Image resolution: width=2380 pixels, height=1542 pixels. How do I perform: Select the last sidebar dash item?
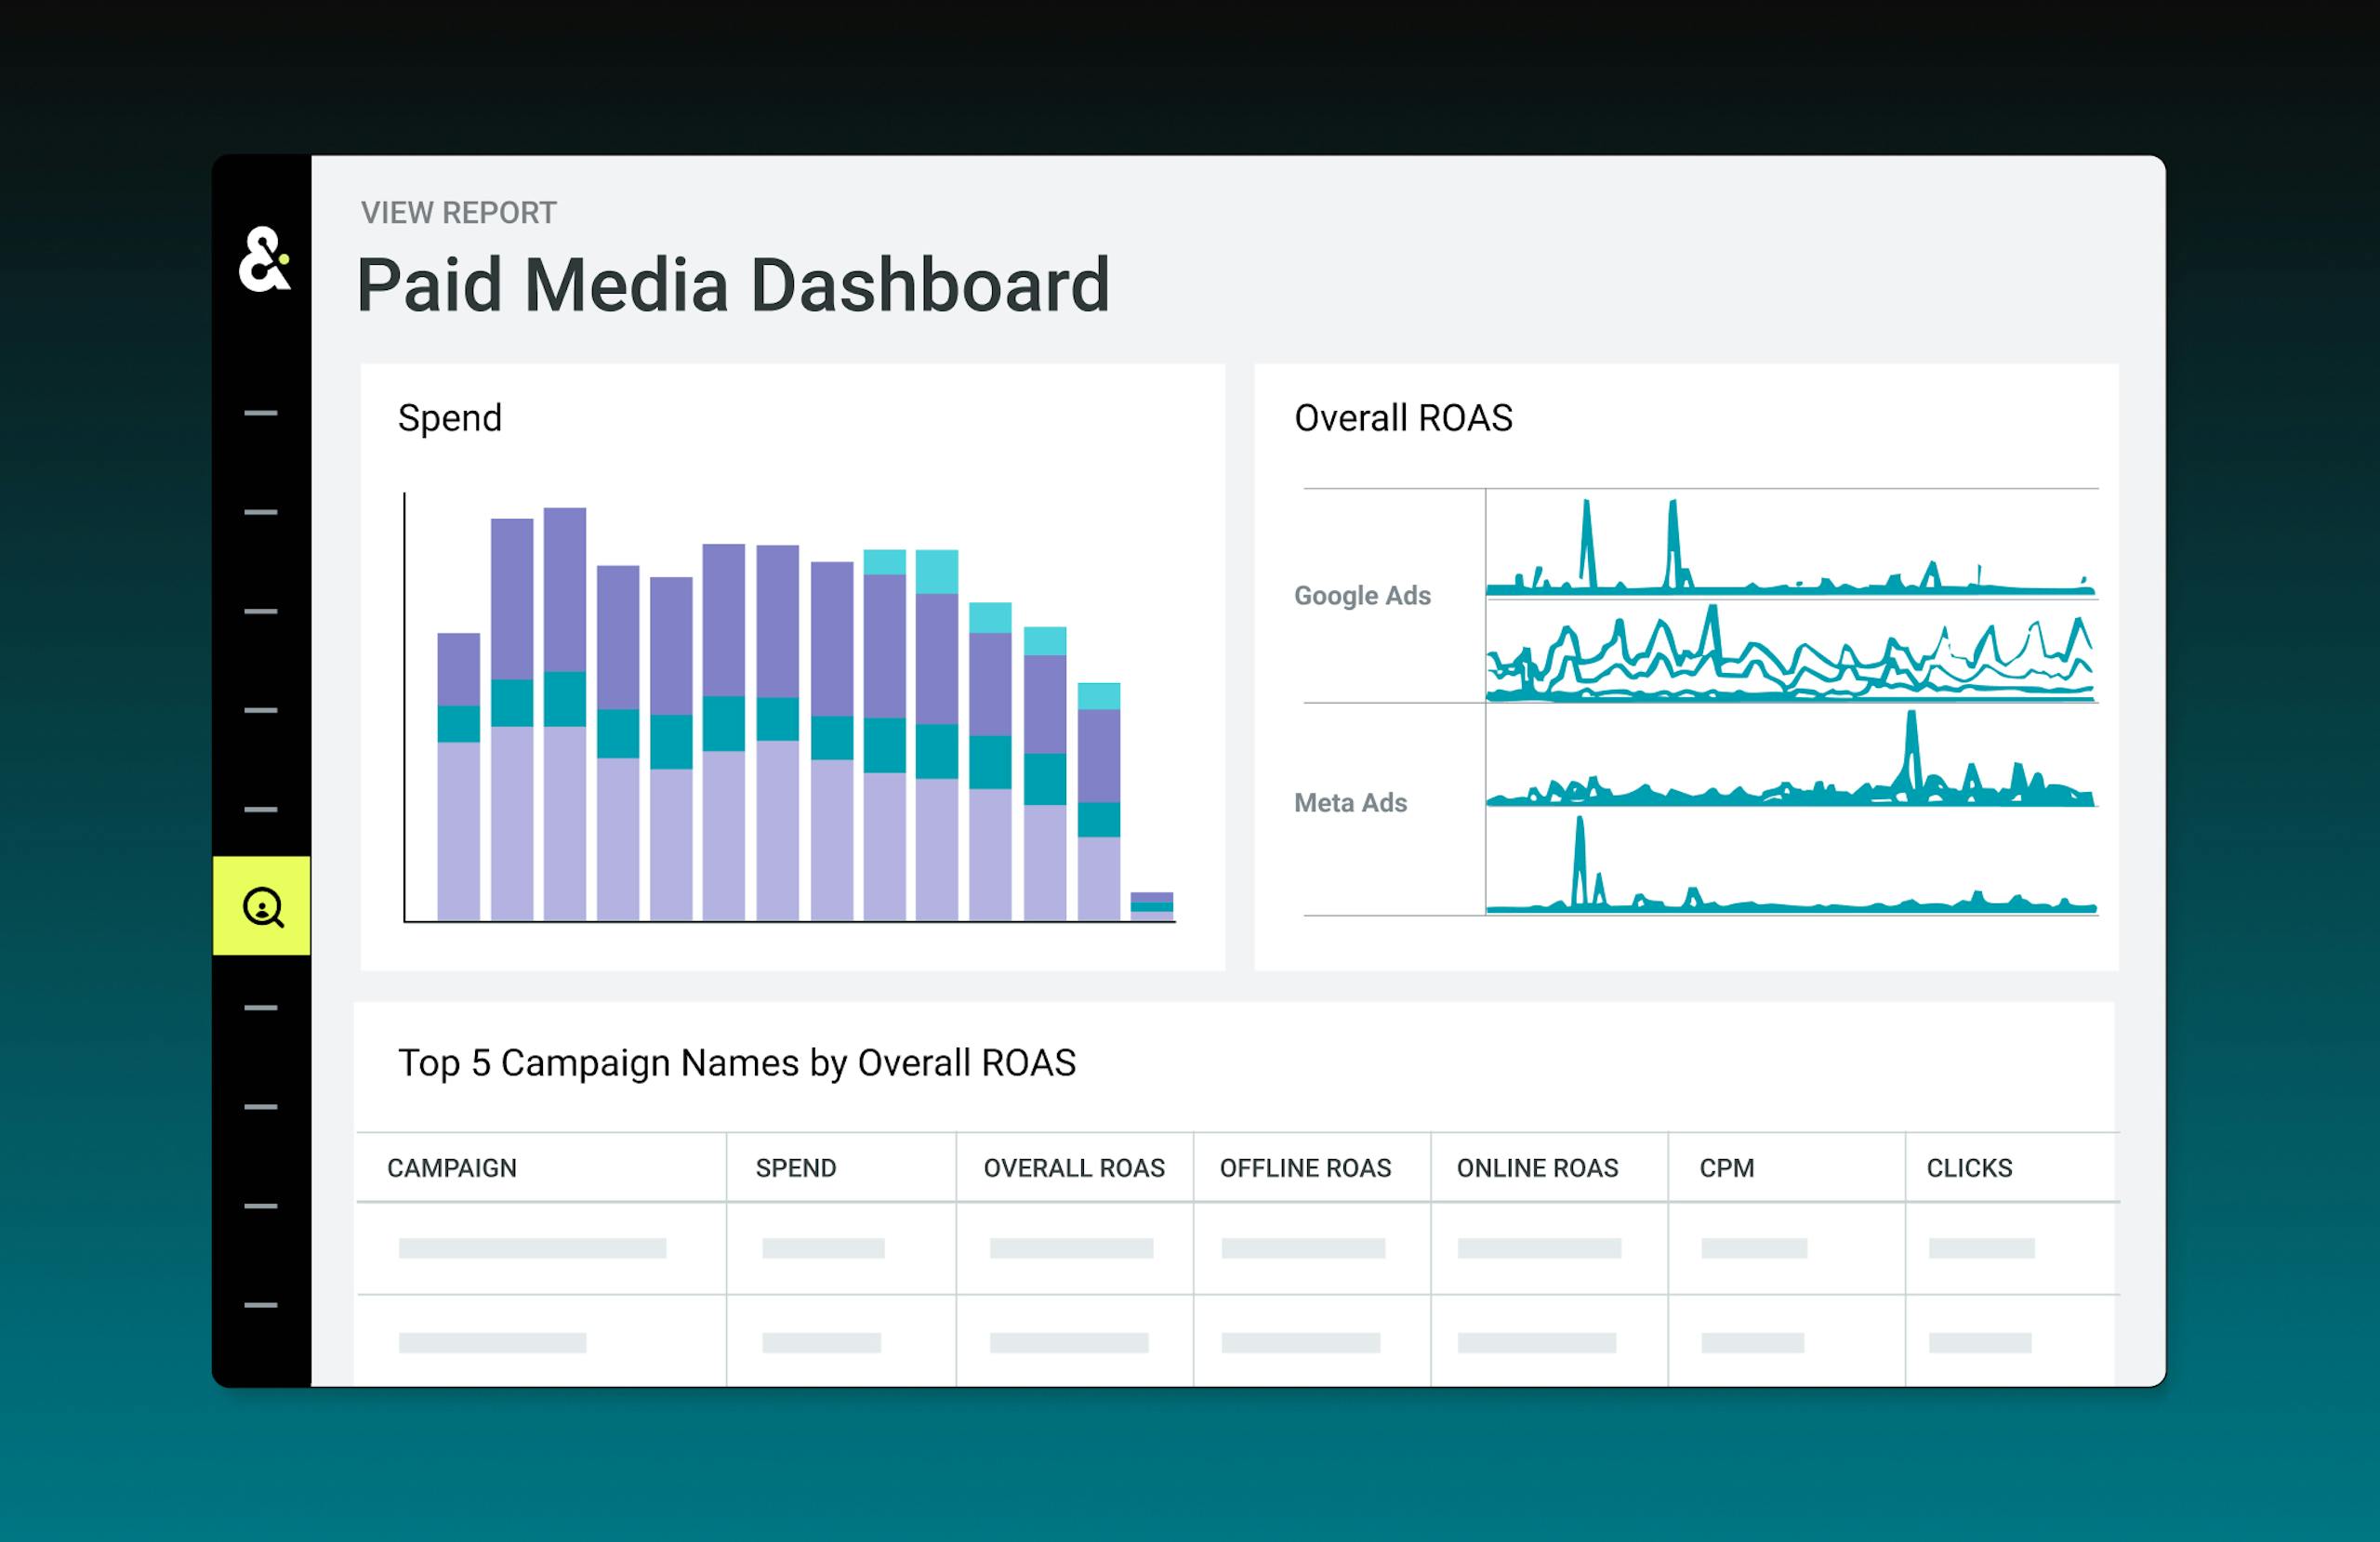[261, 1305]
